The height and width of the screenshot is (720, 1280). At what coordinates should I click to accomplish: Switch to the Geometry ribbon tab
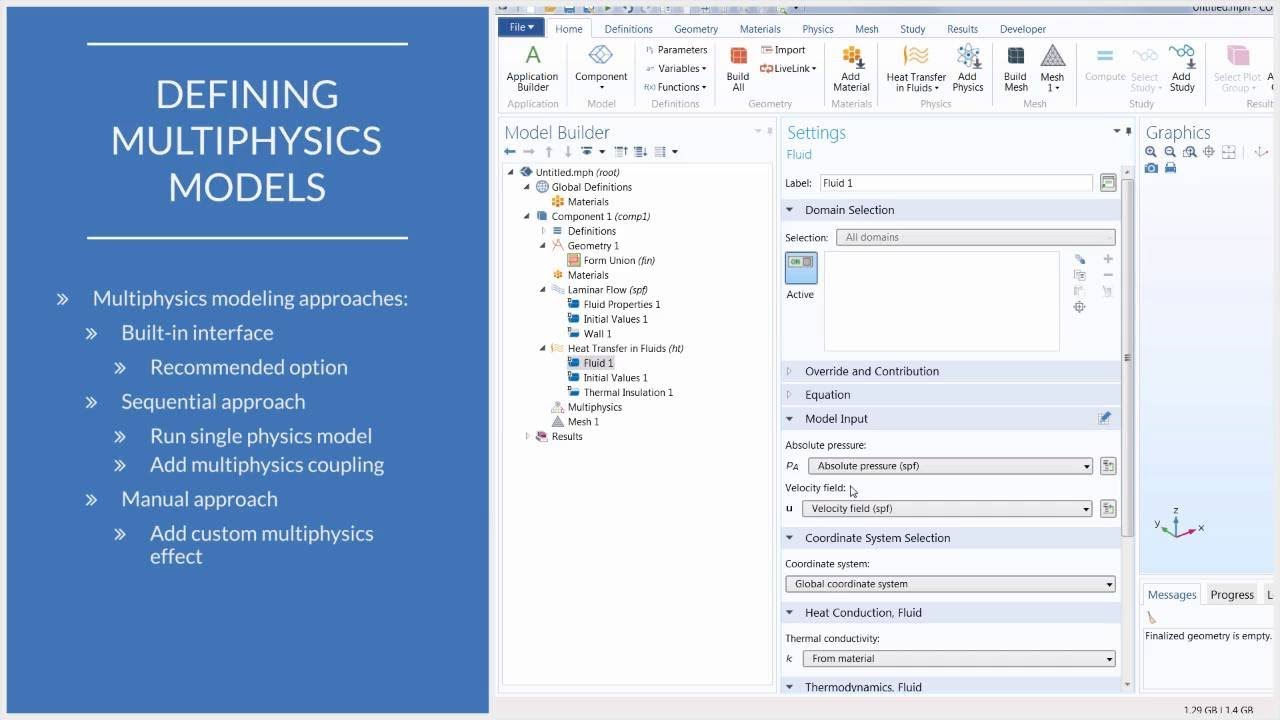tap(696, 29)
